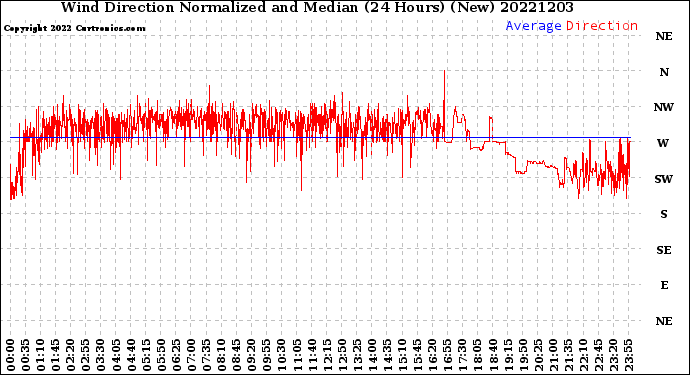690x375 pixels.
Task: Click the 11:40 time axis label
Action: (311, 355)
